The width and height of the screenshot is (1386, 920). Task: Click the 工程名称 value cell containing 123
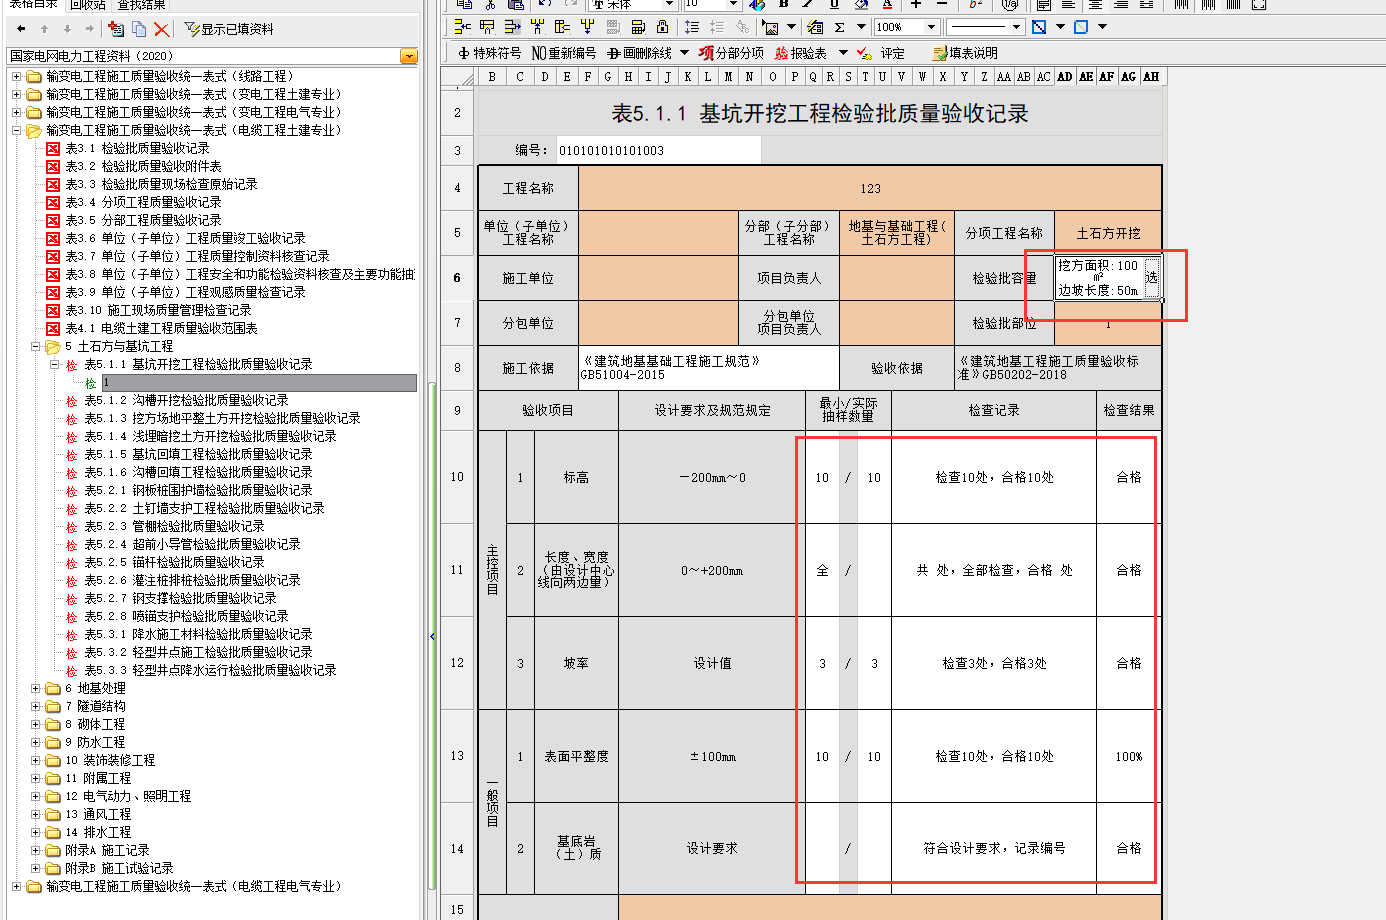coord(870,188)
